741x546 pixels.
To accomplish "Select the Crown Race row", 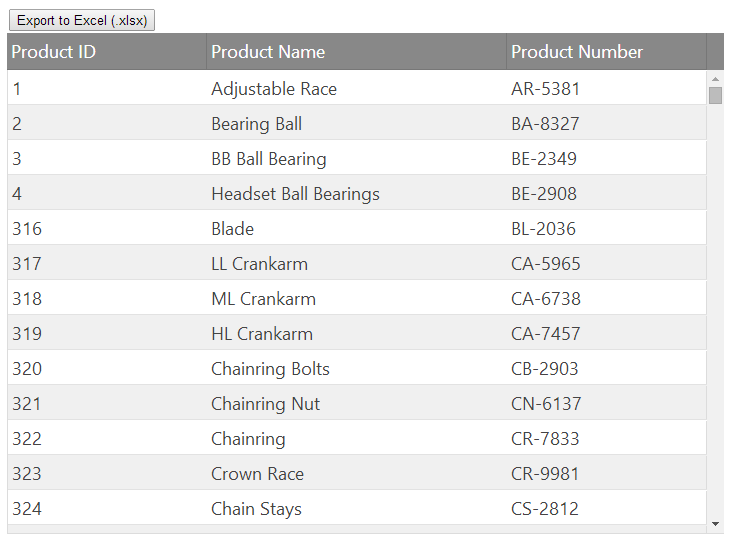I will 257,474.
